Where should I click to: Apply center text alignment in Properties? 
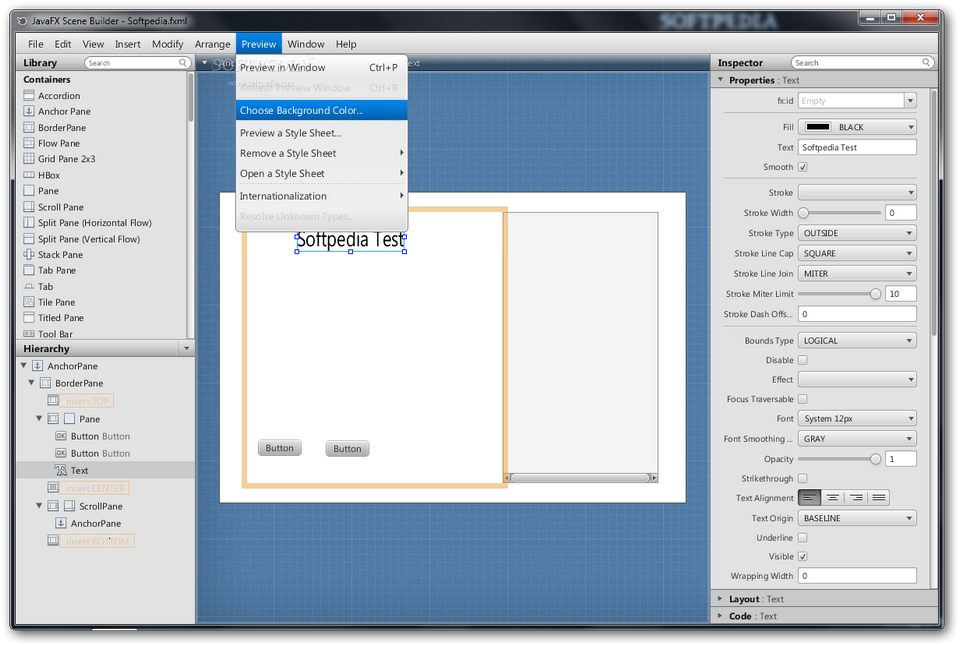click(x=832, y=497)
